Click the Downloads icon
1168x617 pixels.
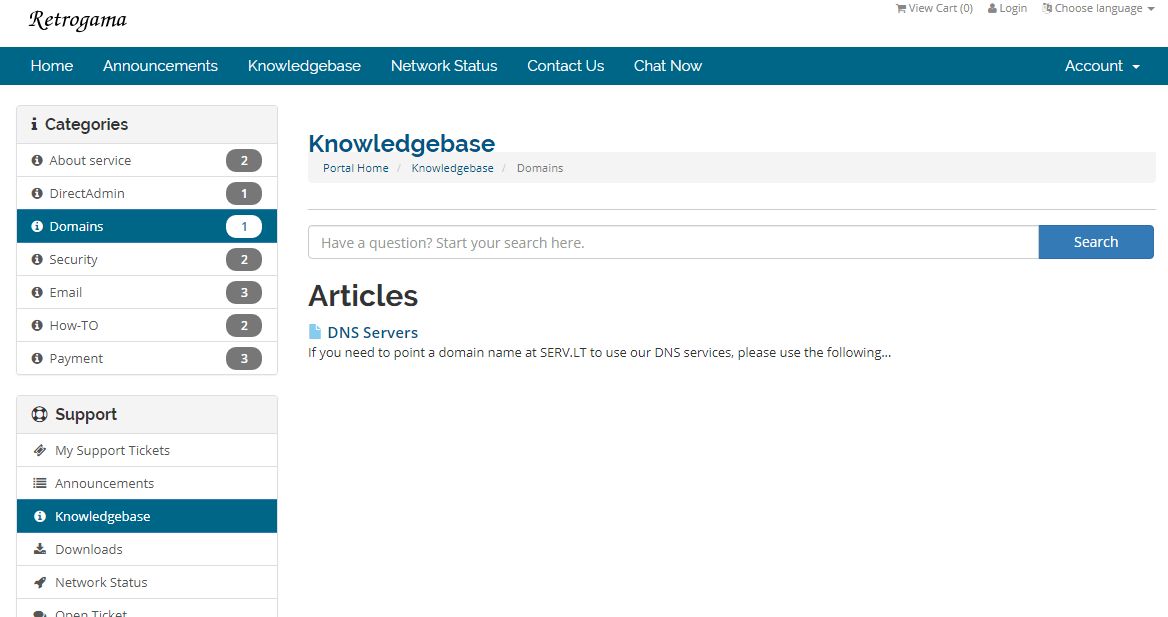pos(39,549)
